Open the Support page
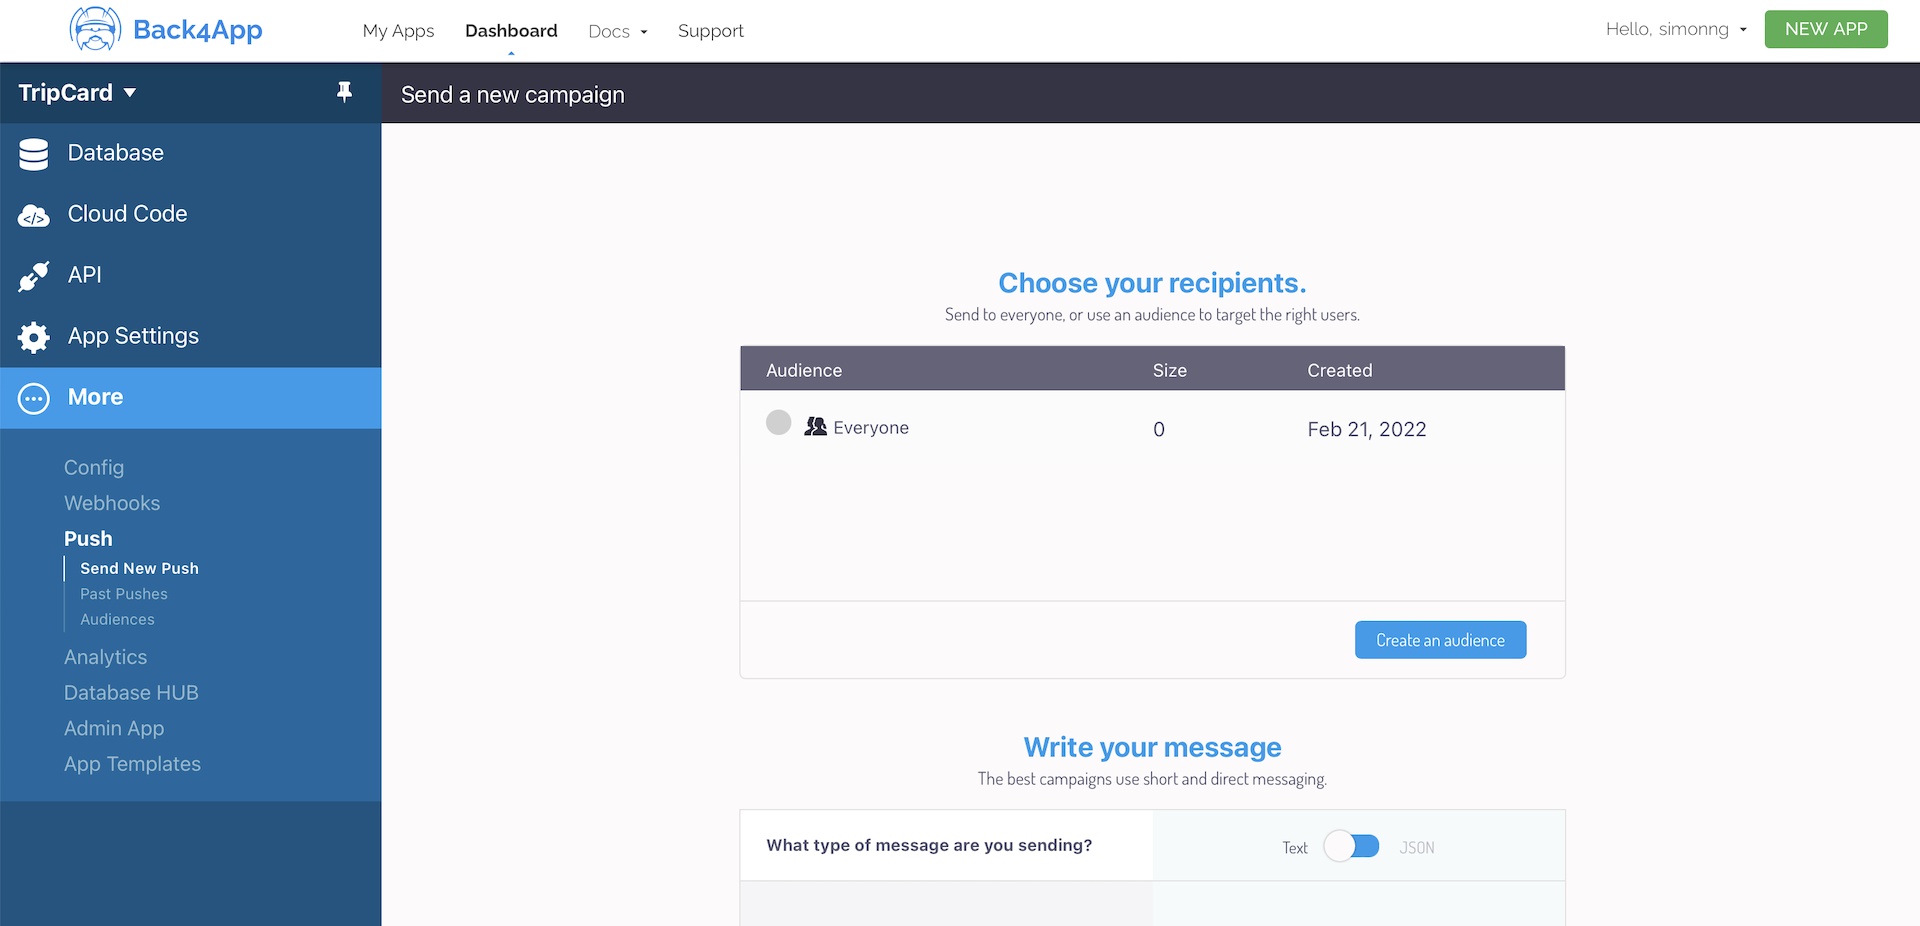Screen dimensions: 1920x926 coord(710,31)
